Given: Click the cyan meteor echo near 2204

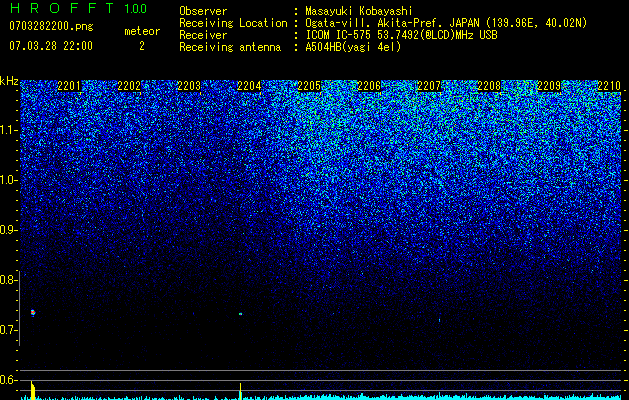Looking at the screenshot, I should (240, 314).
